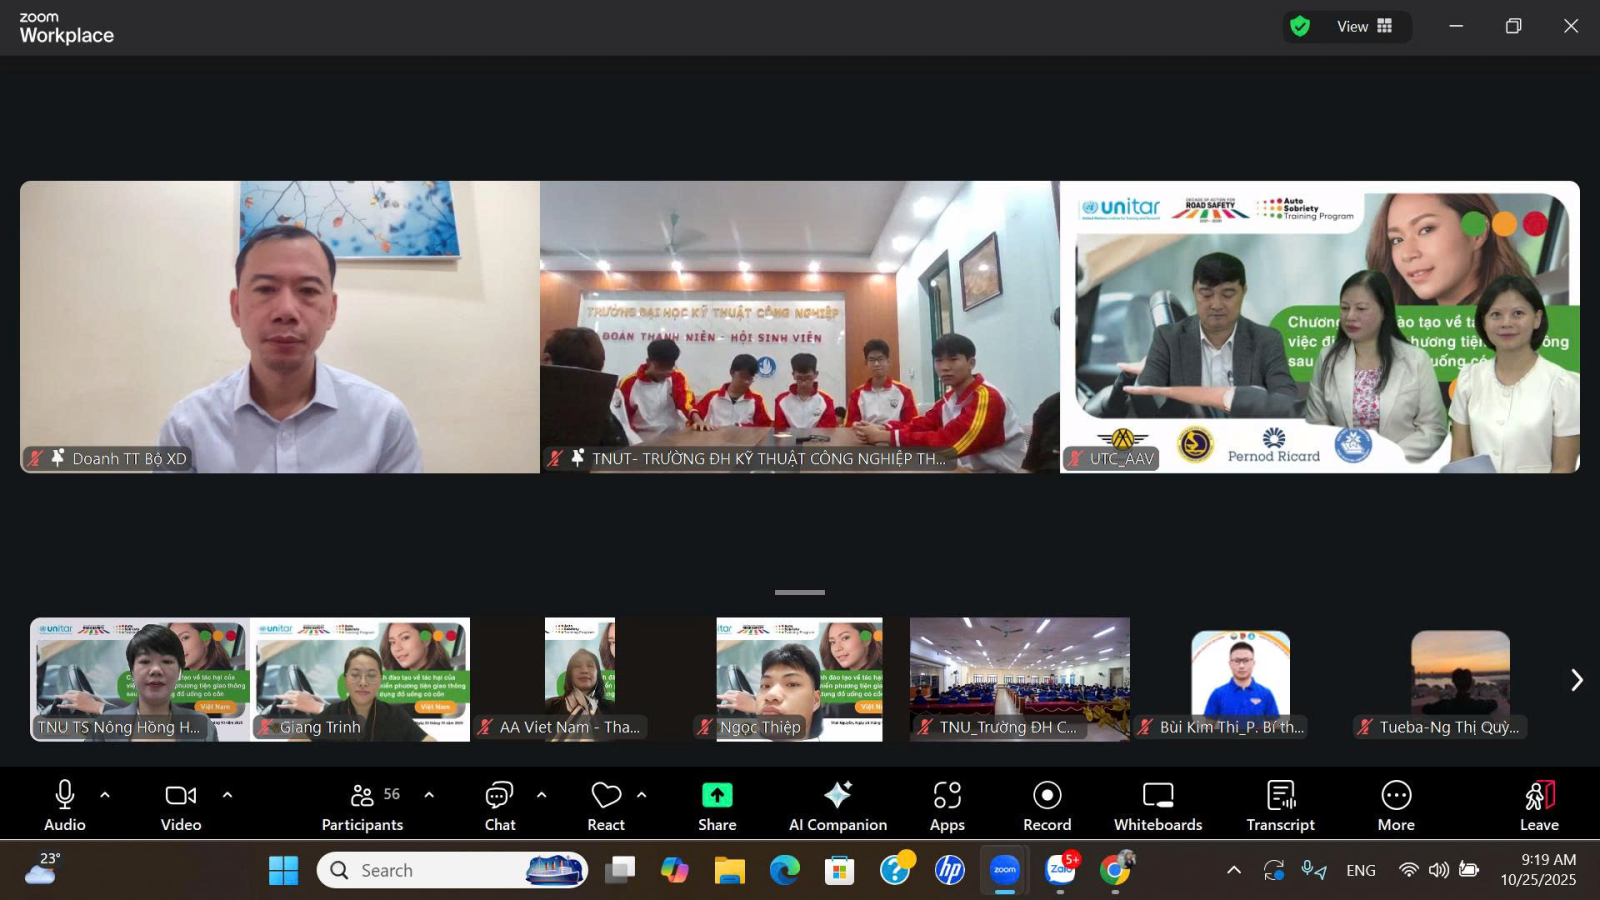Start recording with the Record button
1600x900 pixels.
[x=1047, y=805]
